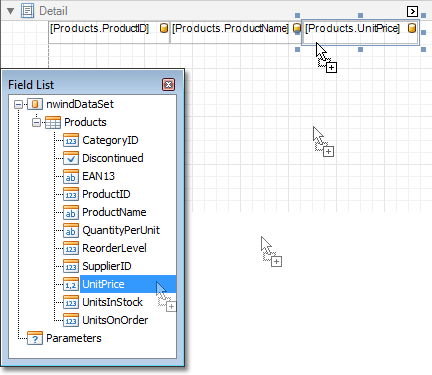Image resolution: width=432 pixels, height=375 pixels.
Task: Collapse the nwindDataSet node
Action: coord(18,105)
